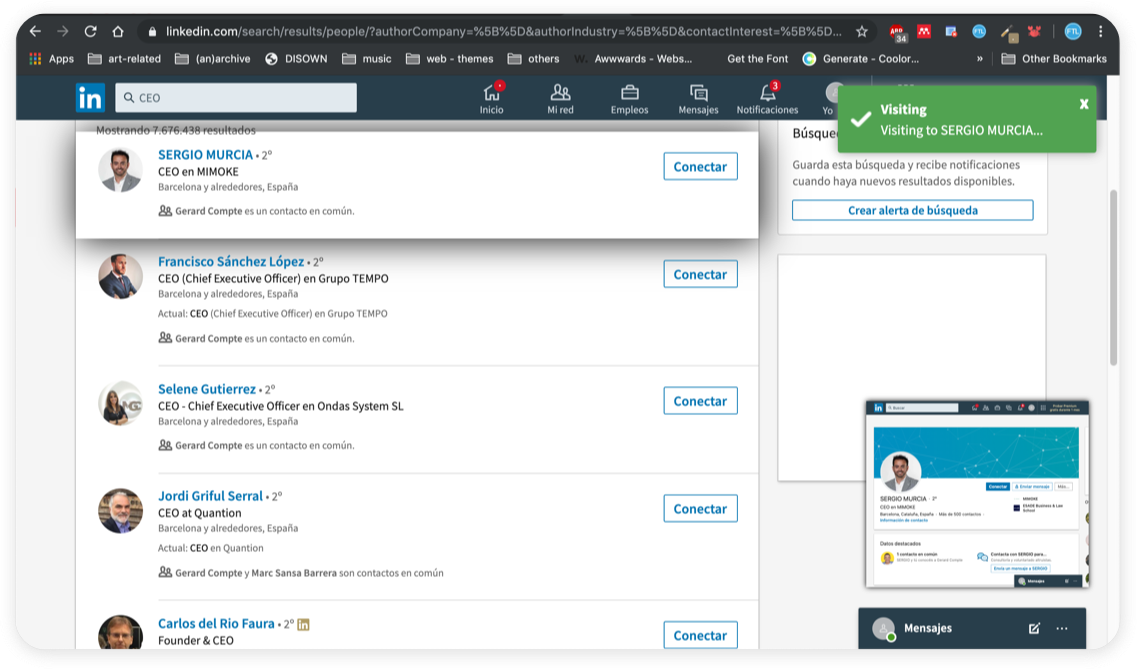Click the site lock icon in address bar
Screen dimensions: 1137x669
tap(152, 31)
